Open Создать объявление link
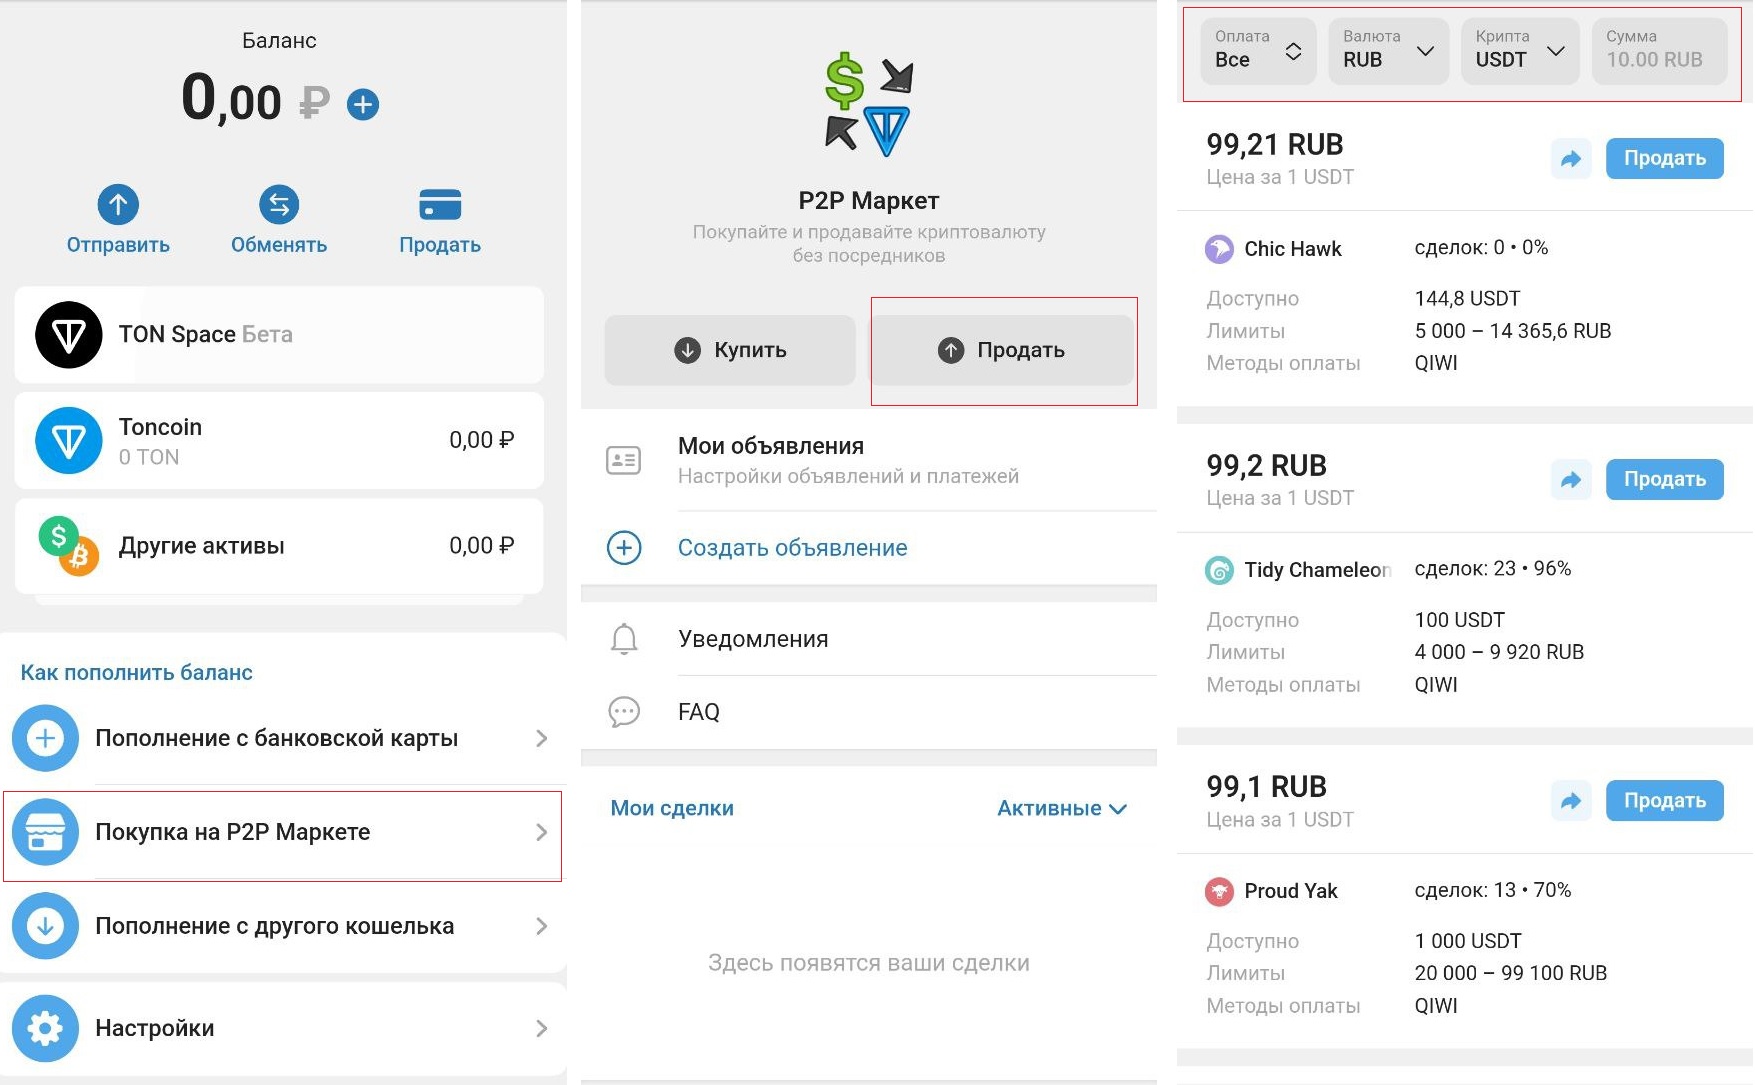The height and width of the screenshot is (1085, 1755). pos(793,548)
